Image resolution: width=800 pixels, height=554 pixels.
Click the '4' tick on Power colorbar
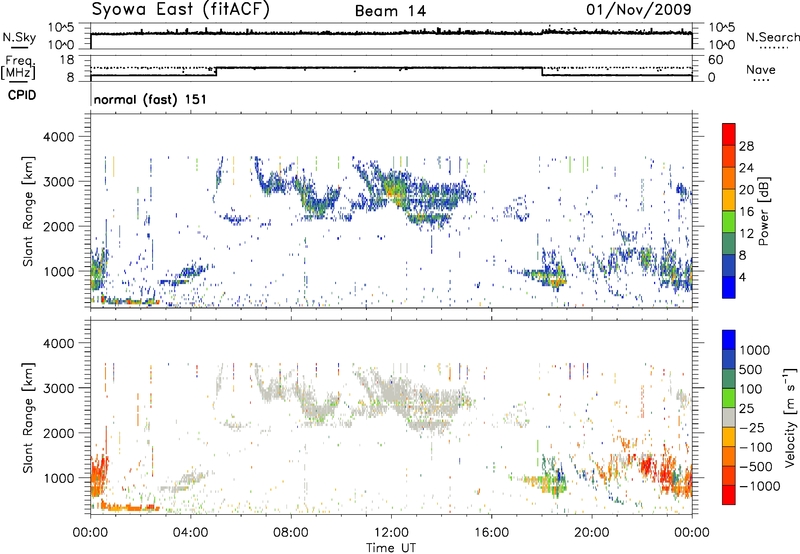tap(743, 277)
